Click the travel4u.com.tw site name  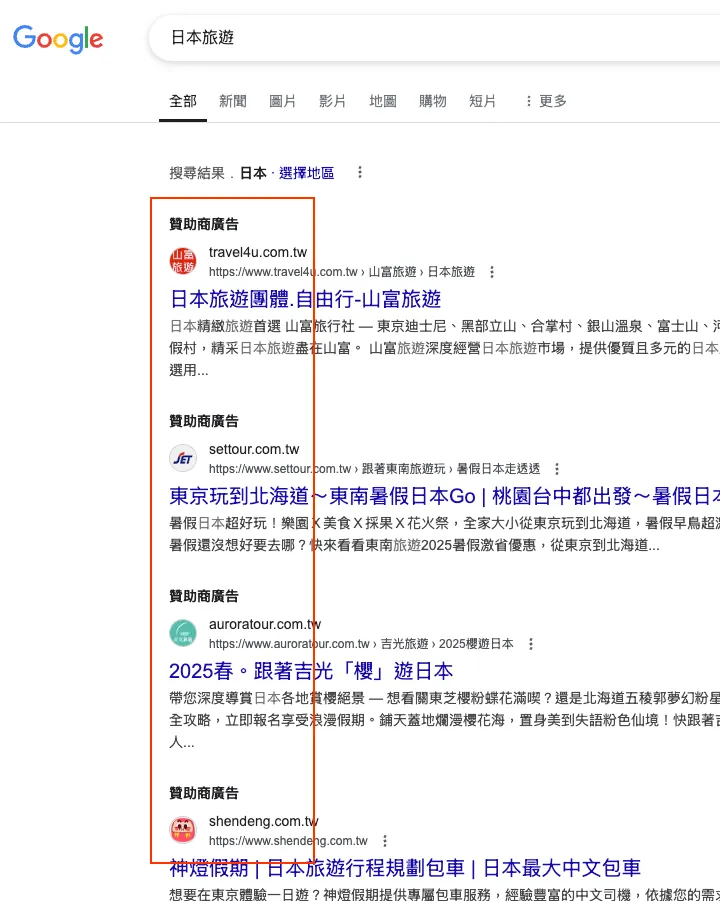(258, 252)
